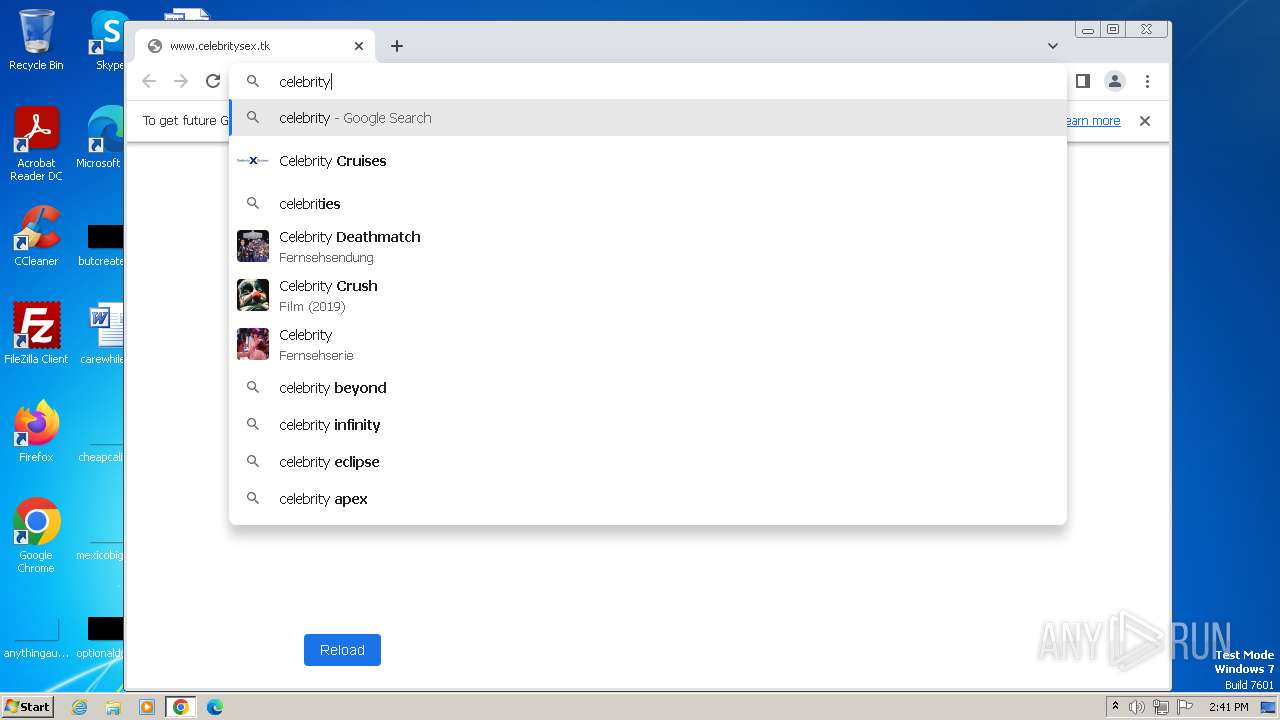This screenshot has width=1280, height=720.
Task: Open the File Explorer taskbar icon
Action: pyautogui.click(x=113, y=707)
